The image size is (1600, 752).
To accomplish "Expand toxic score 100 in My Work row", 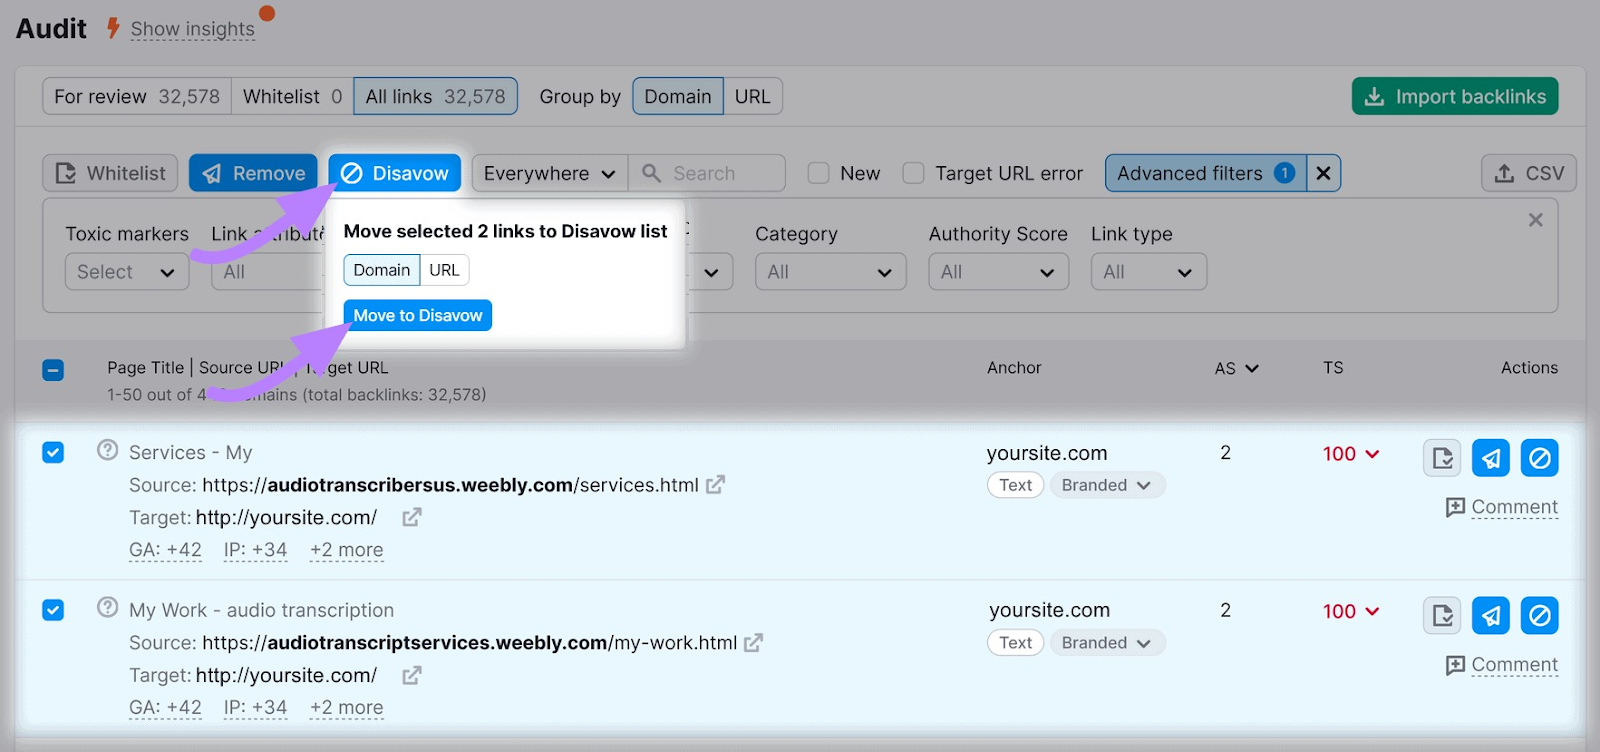I will pyautogui.click(x=1351, y=611).
